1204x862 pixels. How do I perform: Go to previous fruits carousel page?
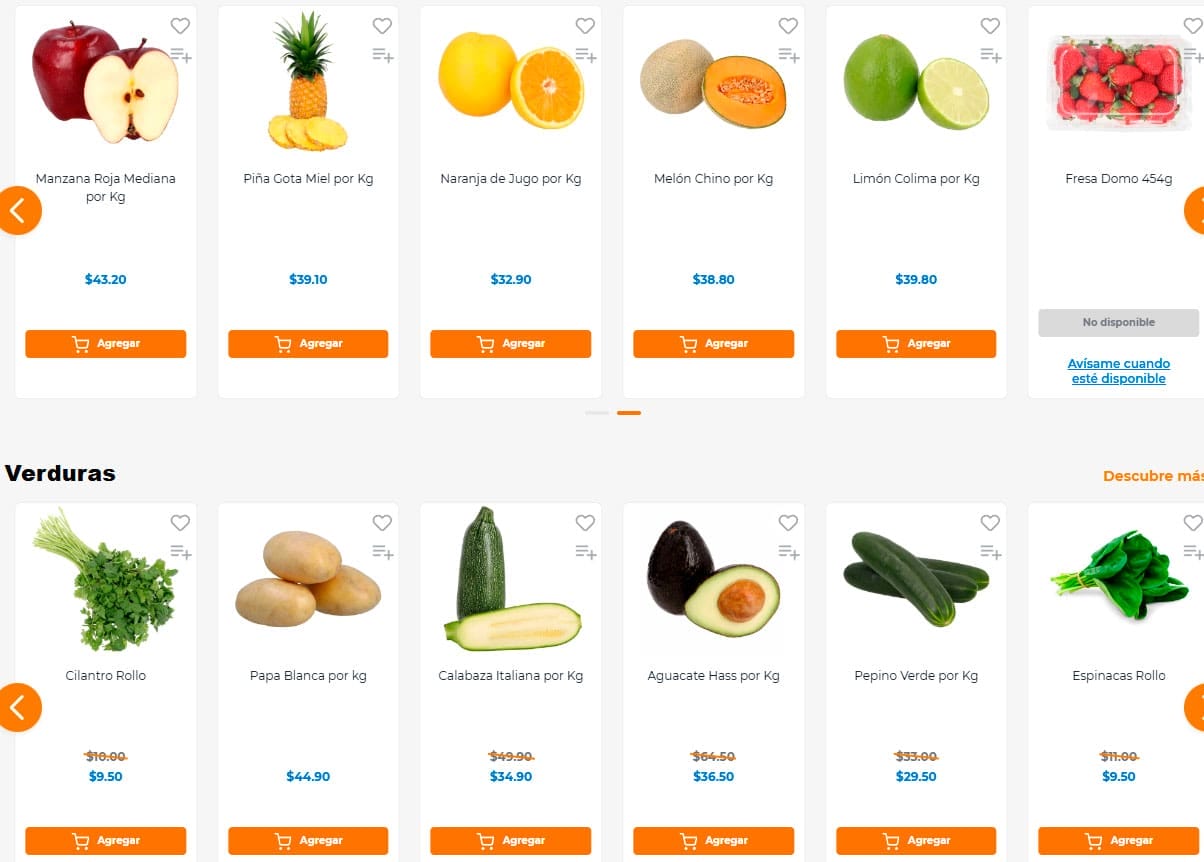point(18,211)
